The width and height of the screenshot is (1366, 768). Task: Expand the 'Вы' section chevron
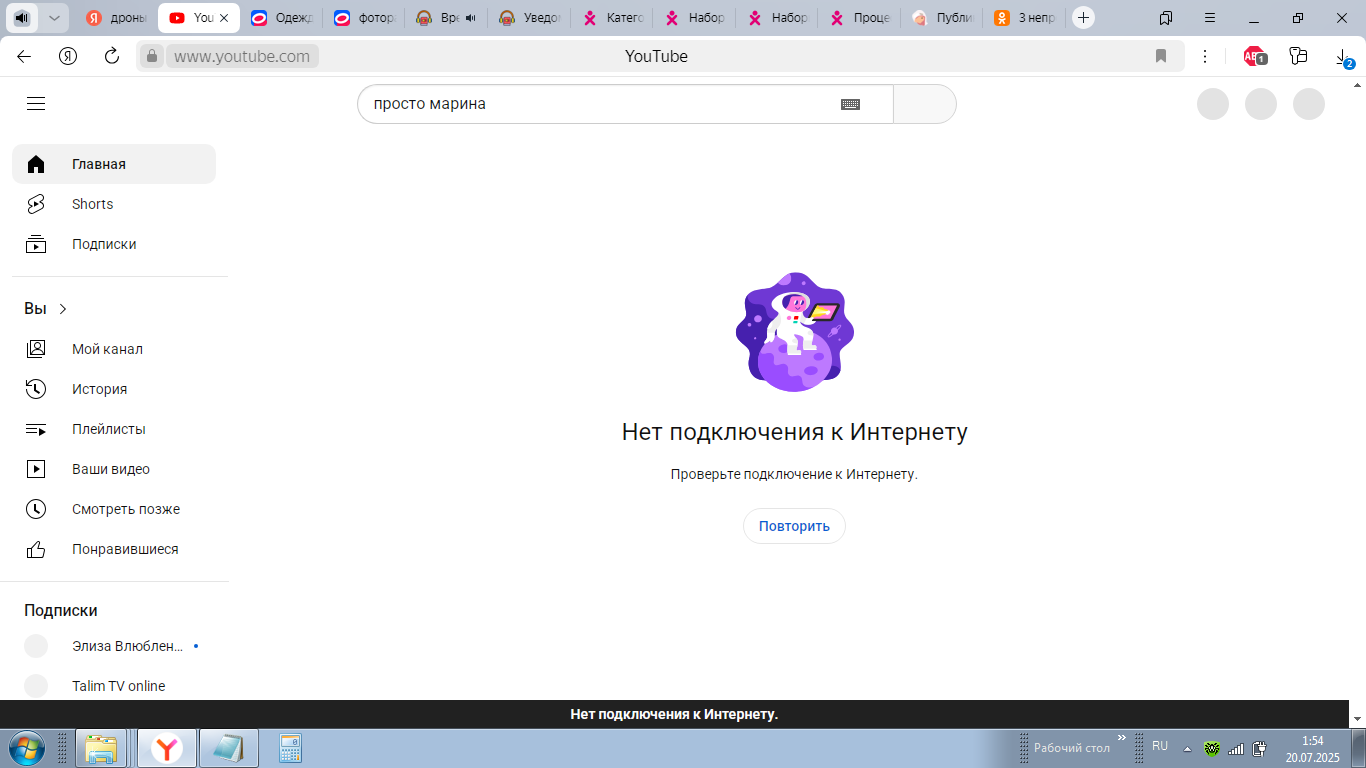tap(63, 309)
